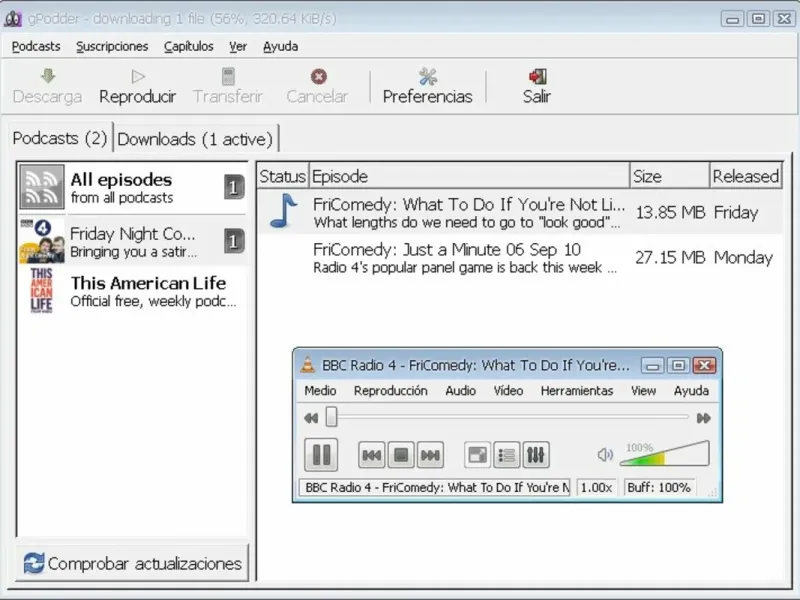Click the Descarga download toolbar button
Image resolution: width=800 pixels, height=600 pixels.
(47, 87)
